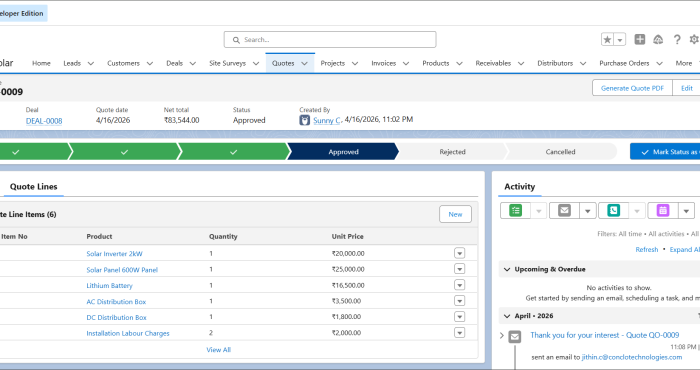Click the New Event calendar icon
The height and width of the screenshot is (370, 700).
pyautogui.click(x=663, y=210)
